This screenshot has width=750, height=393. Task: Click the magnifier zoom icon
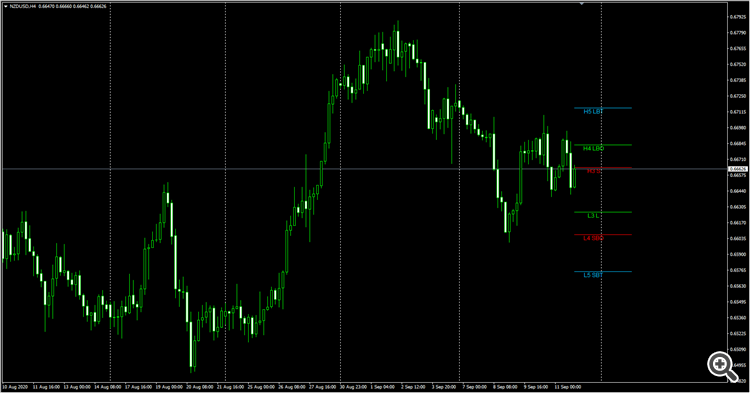[x=722, y=367]
